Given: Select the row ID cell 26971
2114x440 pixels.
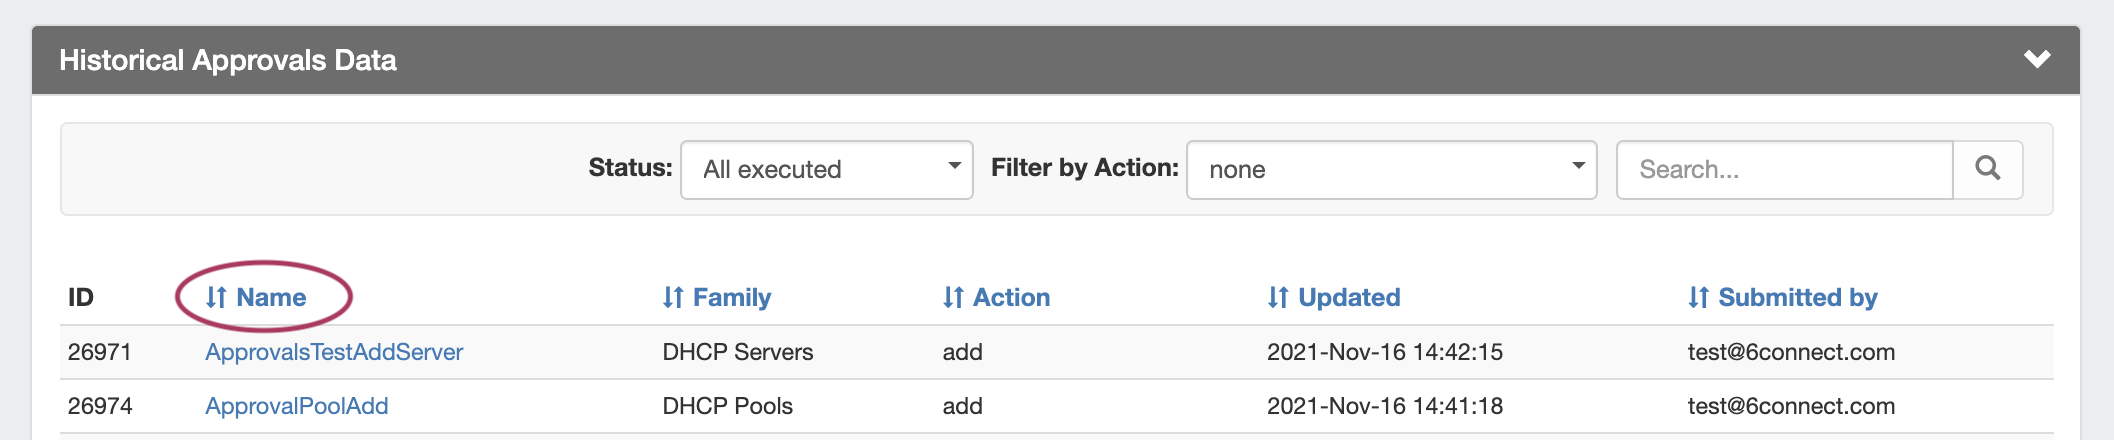Looking at the screenshot, I should tap(99, 352).
